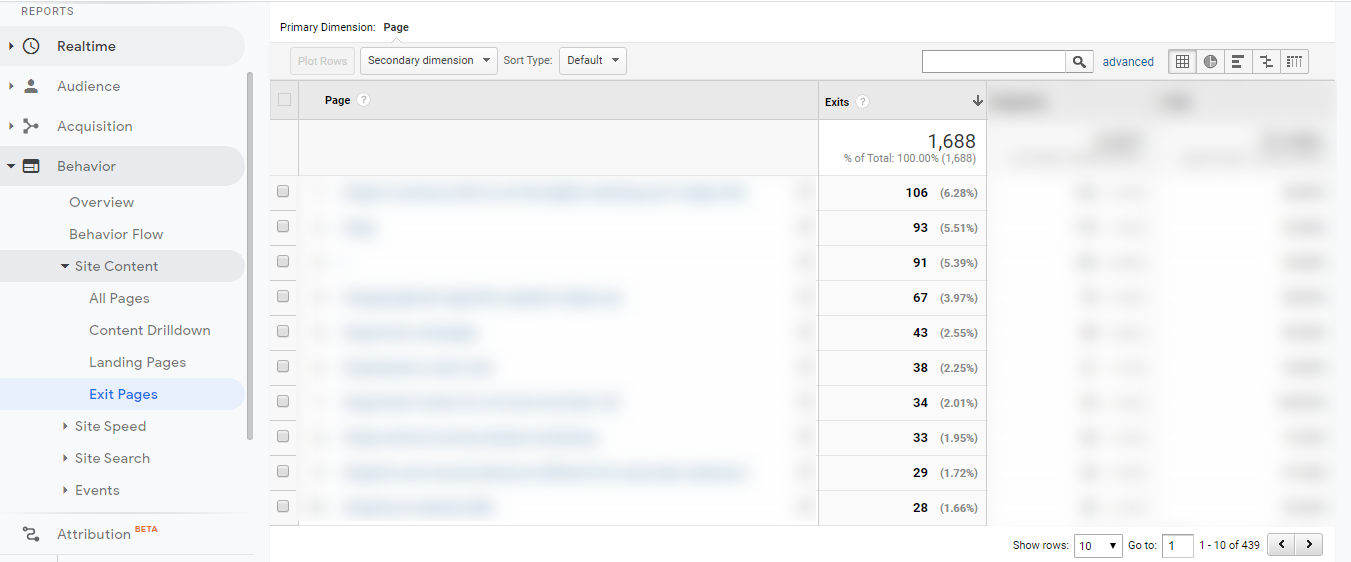
Task: Open the Sort Type Default dropdown
Action: point(592,60)
